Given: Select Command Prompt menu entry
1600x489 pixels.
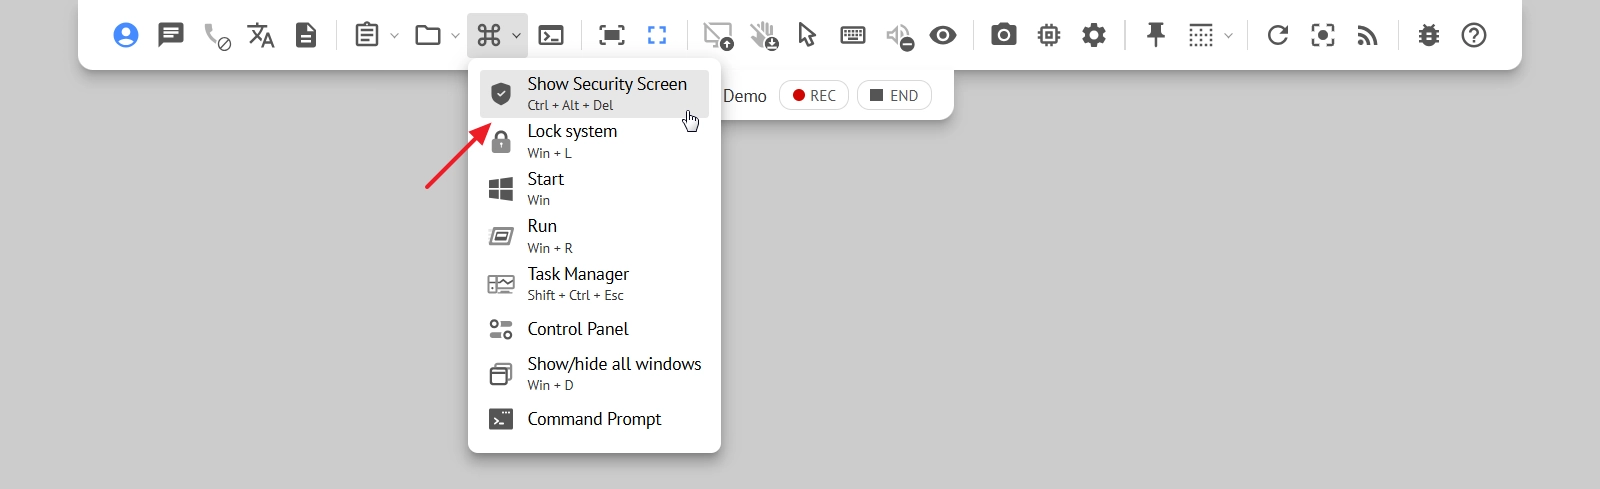Looking at the screenshot, I should click(x=594, y=419).
